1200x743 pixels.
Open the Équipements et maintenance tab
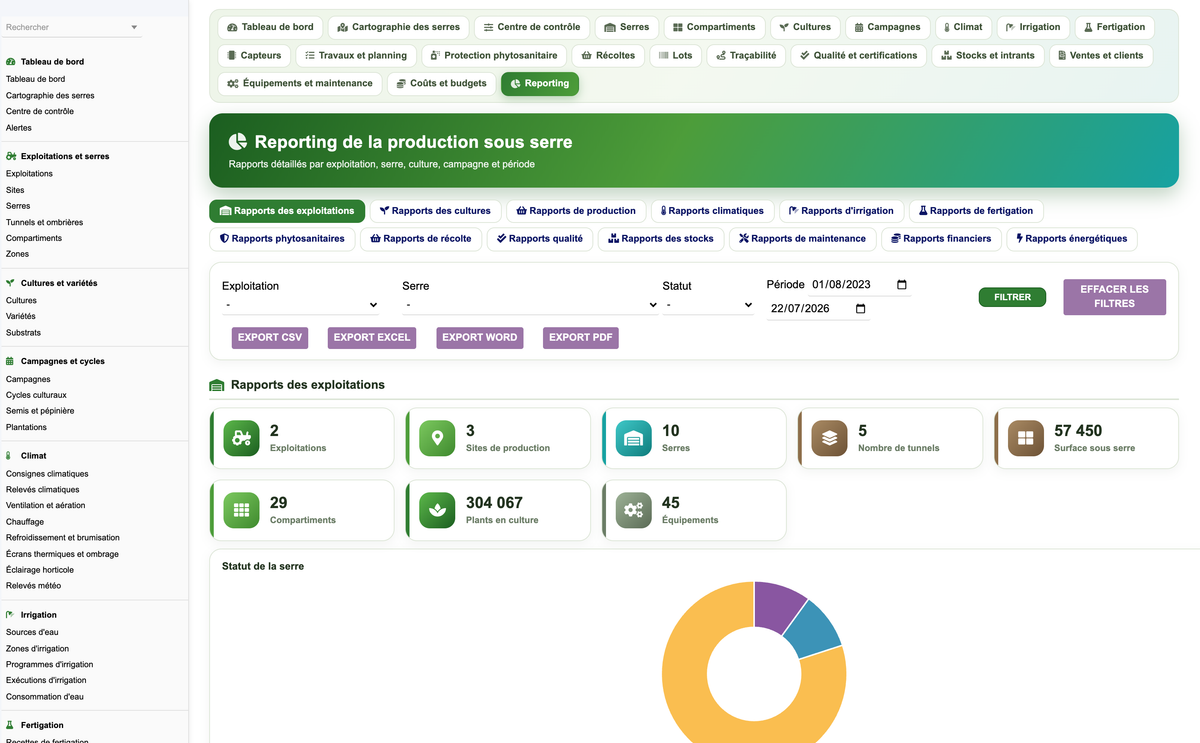tap(300, 83)
